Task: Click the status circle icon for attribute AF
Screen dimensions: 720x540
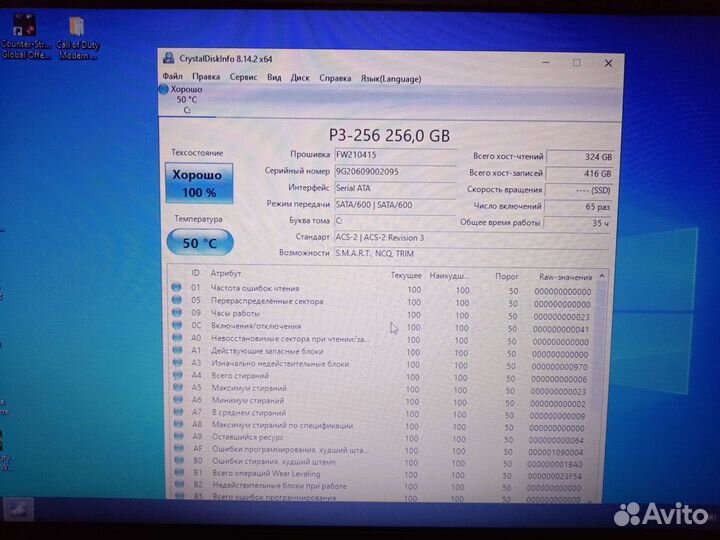Action: click(x=179, y=448)
